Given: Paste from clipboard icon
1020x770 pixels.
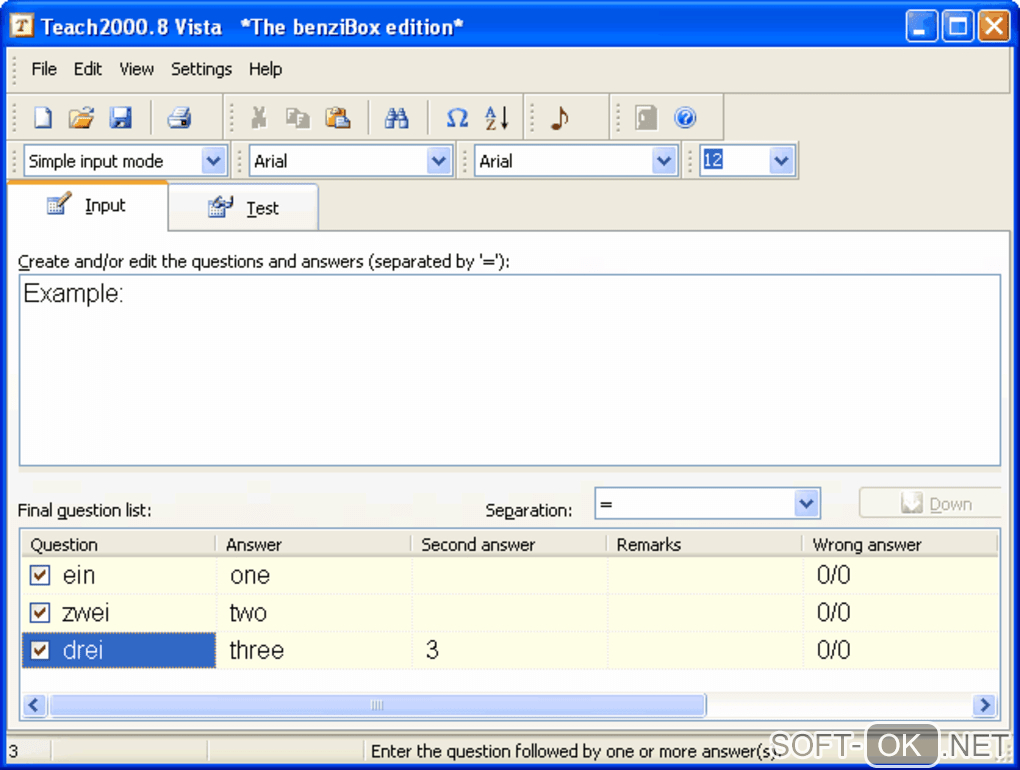Looking at the screenshot, I should pyautogui.click(x=338, y=118).
